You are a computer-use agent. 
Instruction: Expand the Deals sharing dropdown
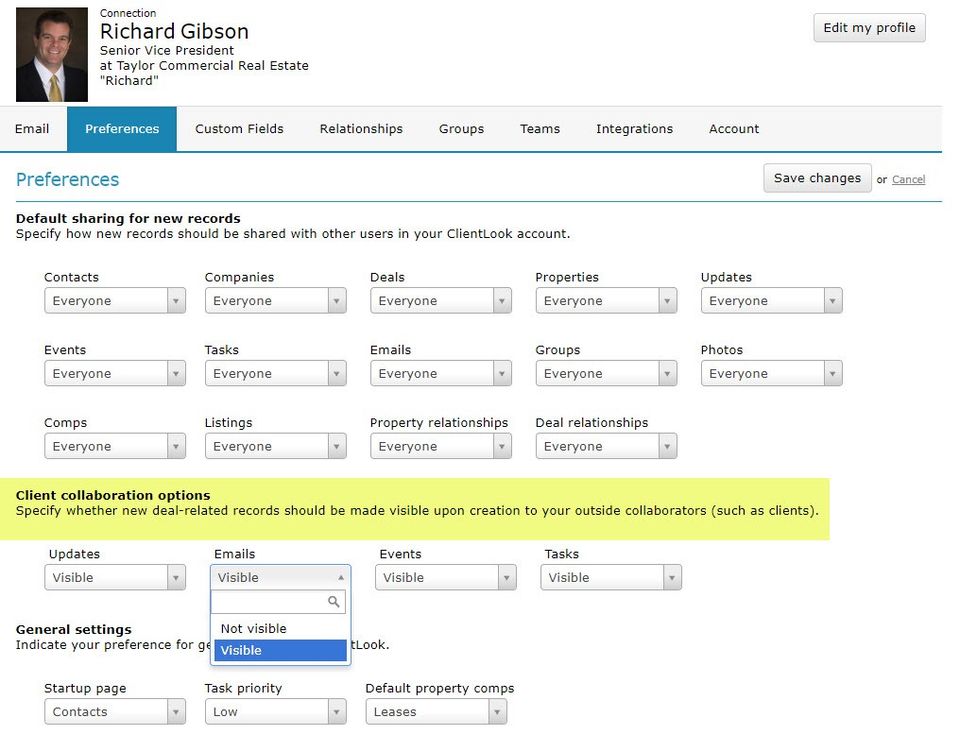pyautogui.click(x=440, y=301)
